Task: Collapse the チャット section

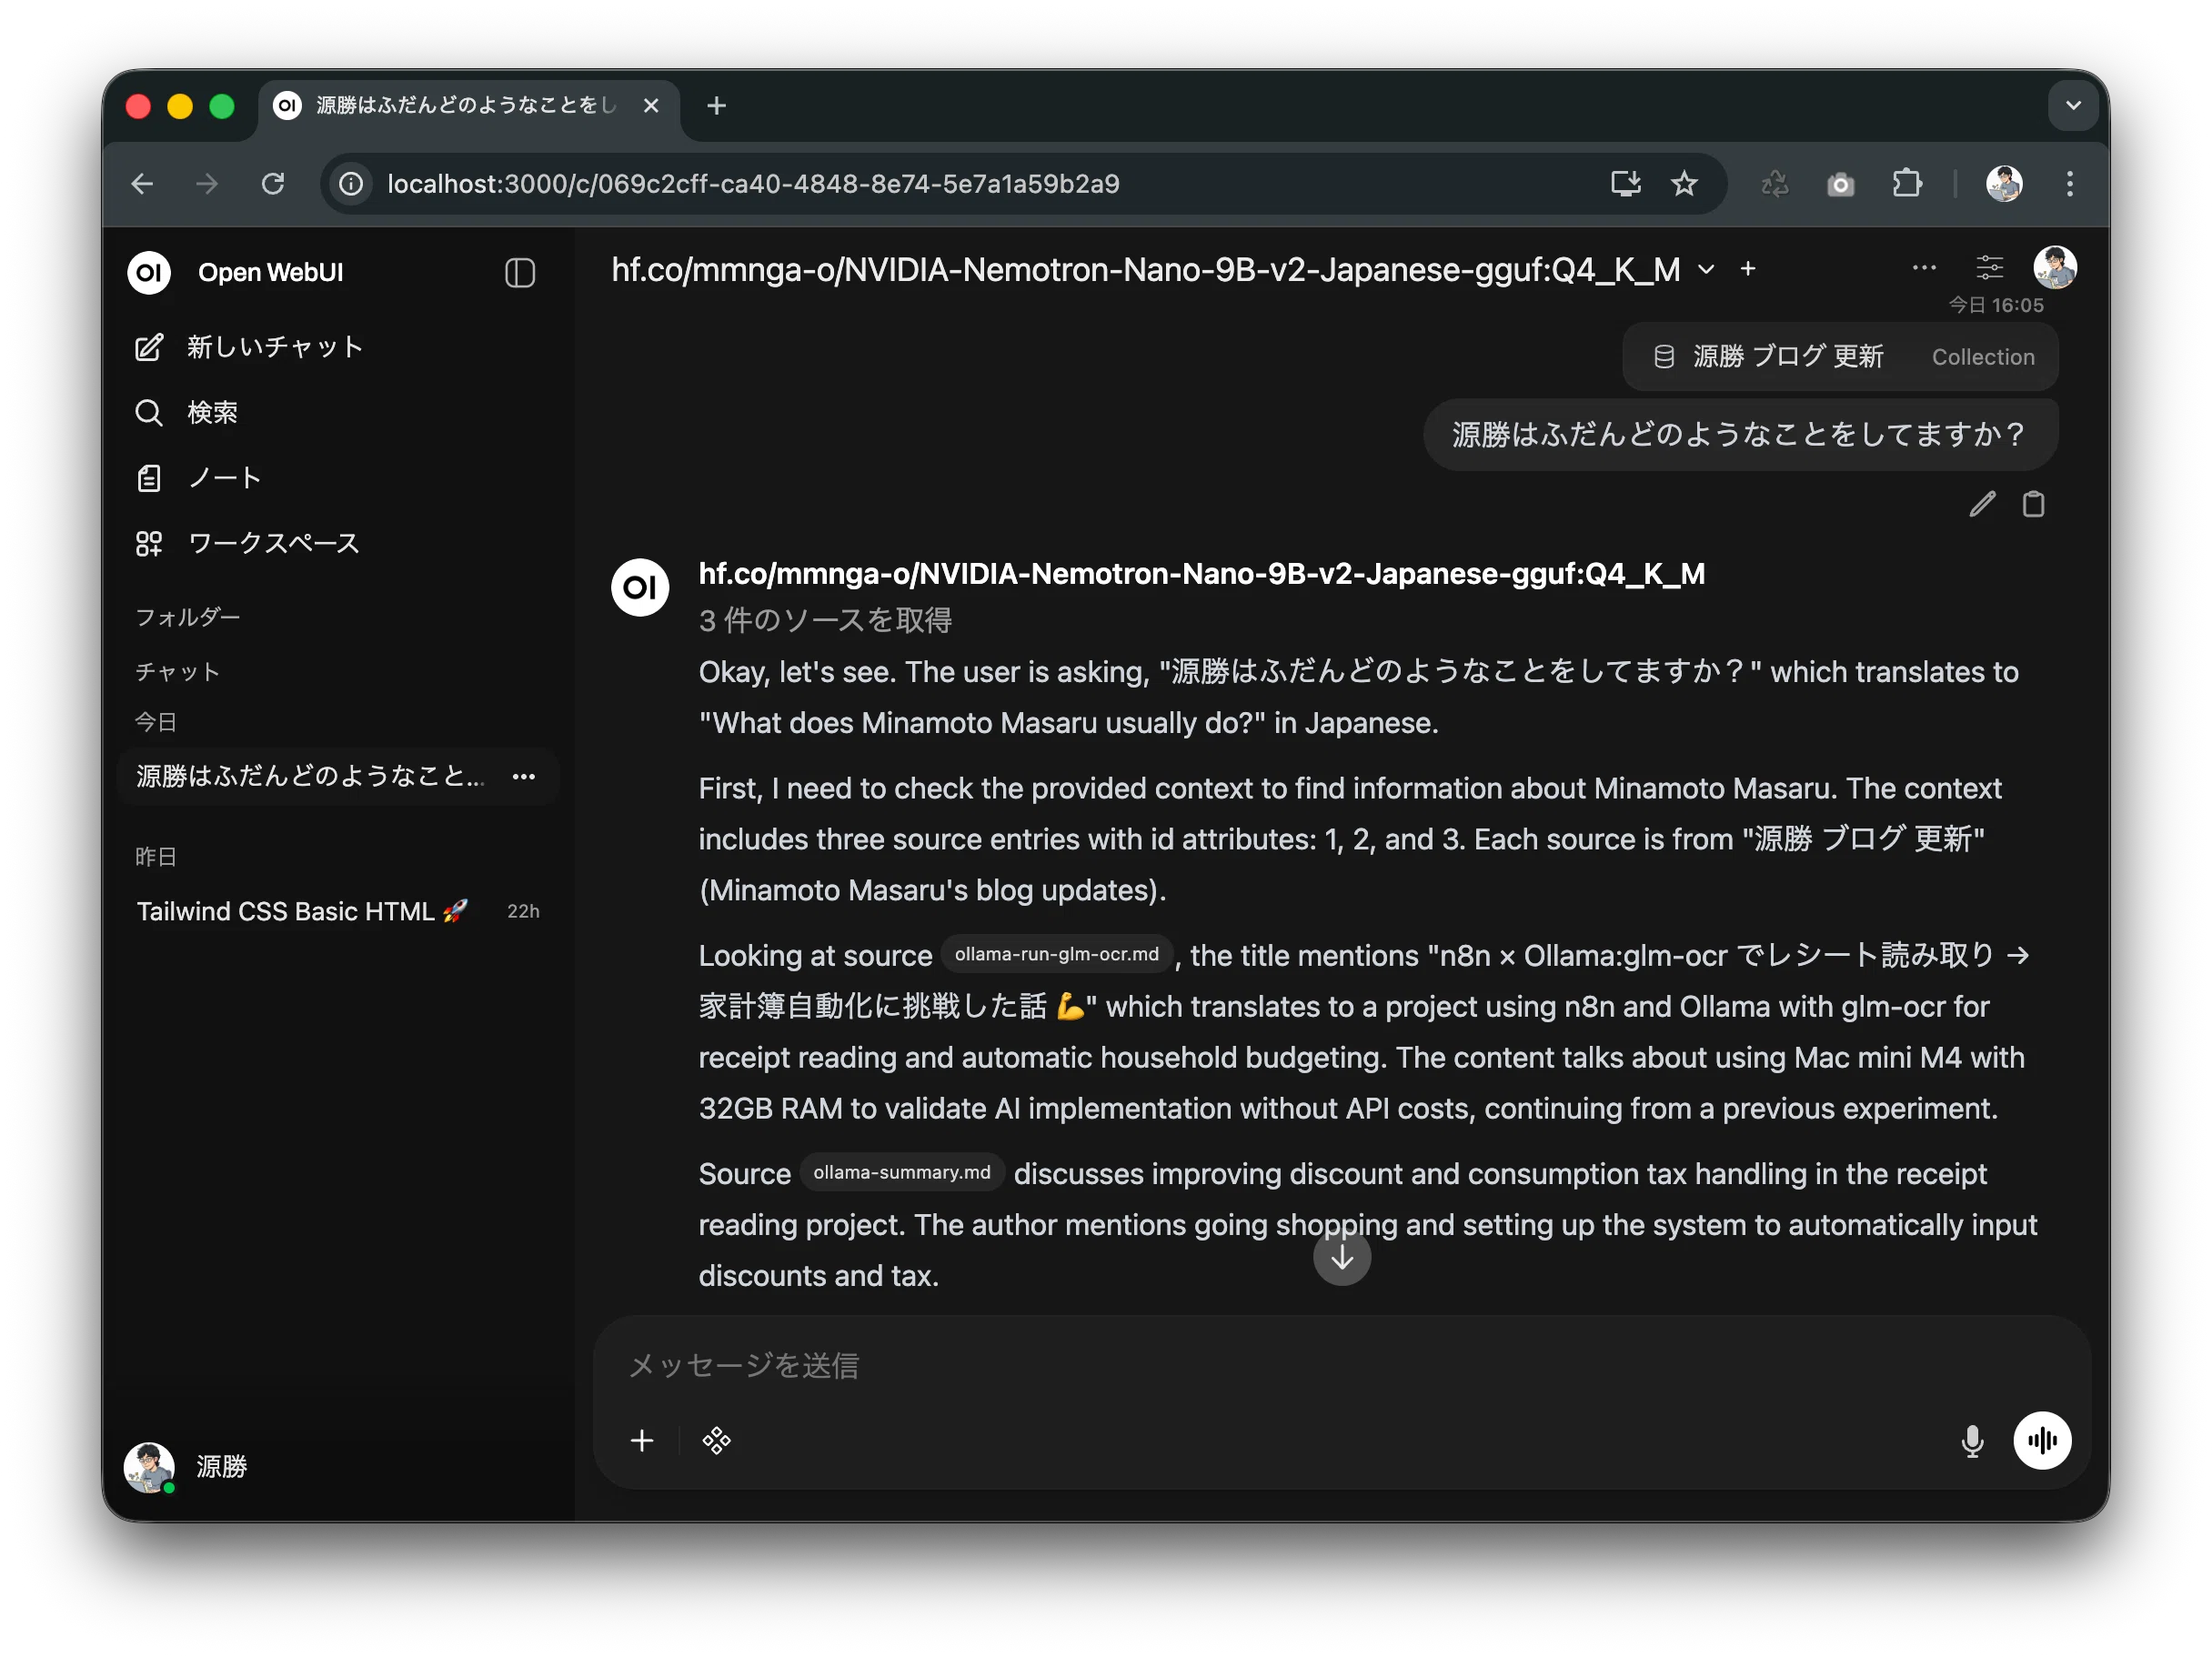Action: tap(178, 672)
